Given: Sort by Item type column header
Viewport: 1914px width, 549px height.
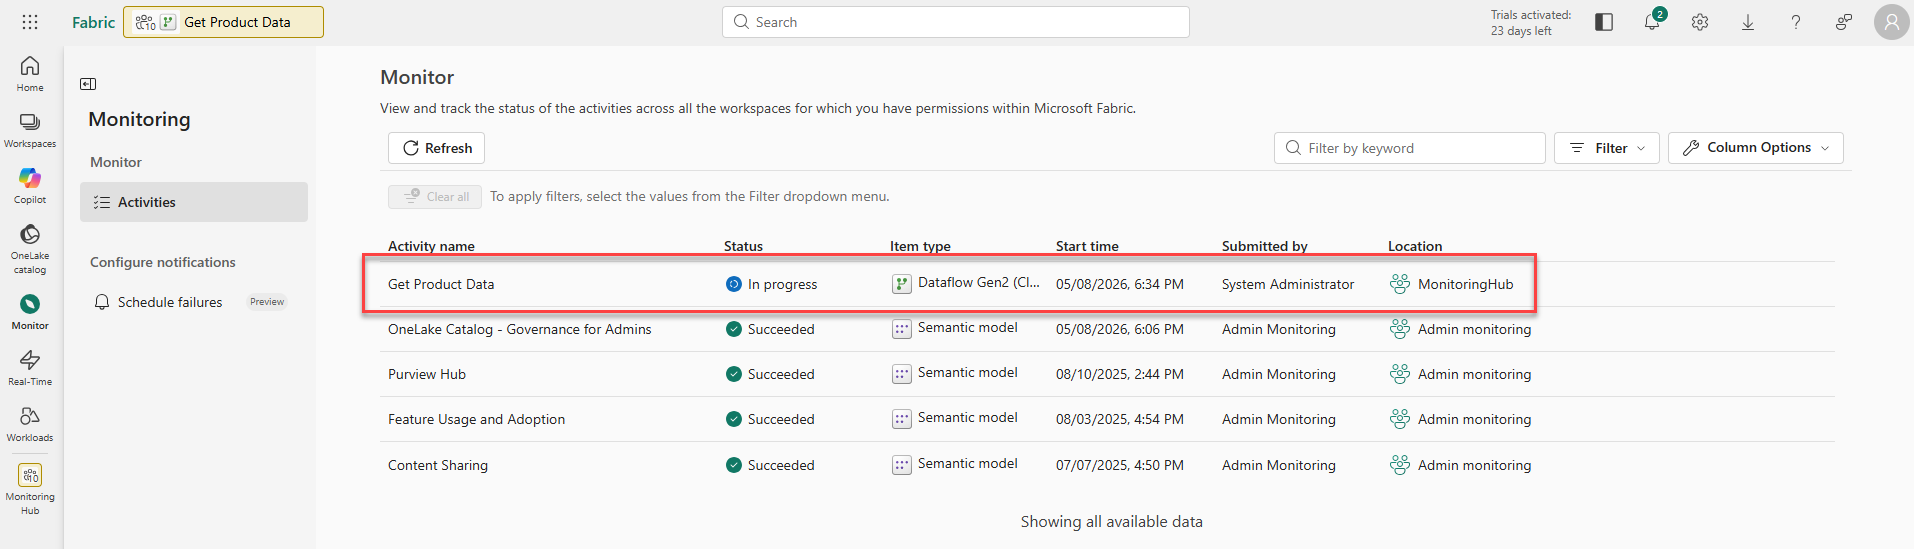Looking at the screenshot, I should (920, 246).
